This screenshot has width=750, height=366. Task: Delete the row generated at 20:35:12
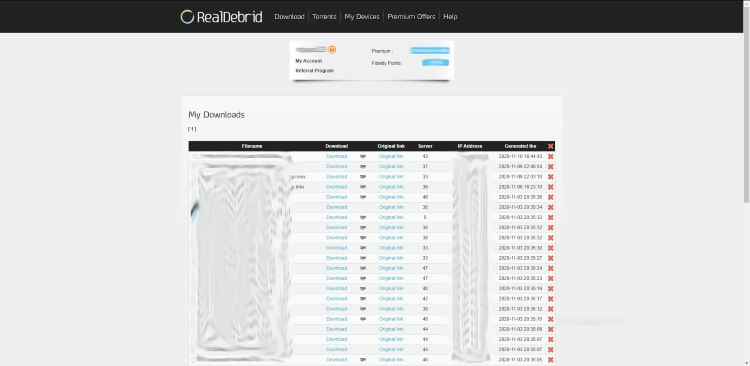551,309
